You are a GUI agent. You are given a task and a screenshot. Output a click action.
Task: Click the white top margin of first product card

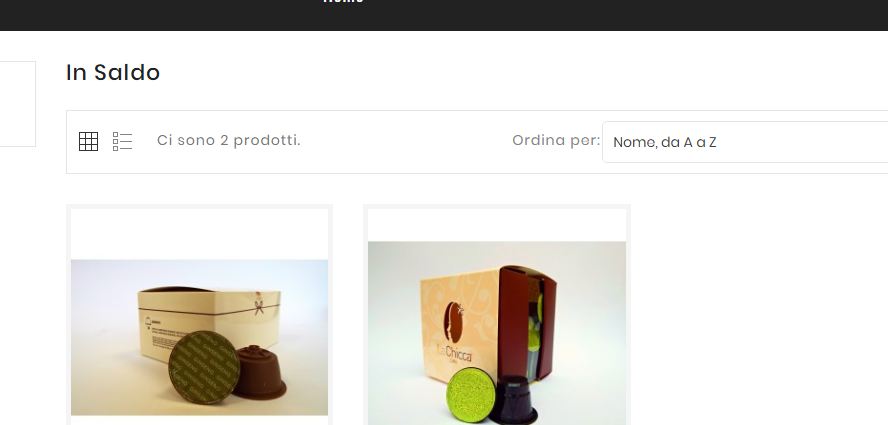[199, 234]
